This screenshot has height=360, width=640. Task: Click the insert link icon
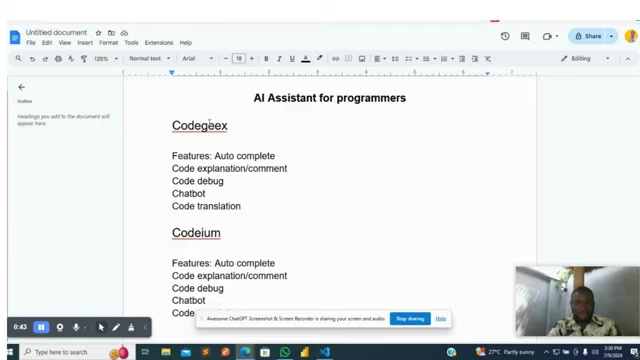pos(335,59)
